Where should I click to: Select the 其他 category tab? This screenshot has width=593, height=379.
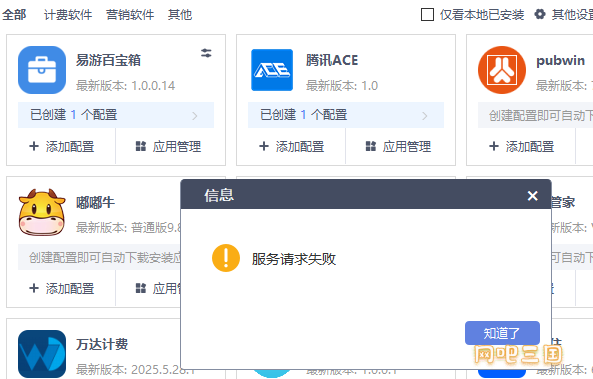click(180, 15)
